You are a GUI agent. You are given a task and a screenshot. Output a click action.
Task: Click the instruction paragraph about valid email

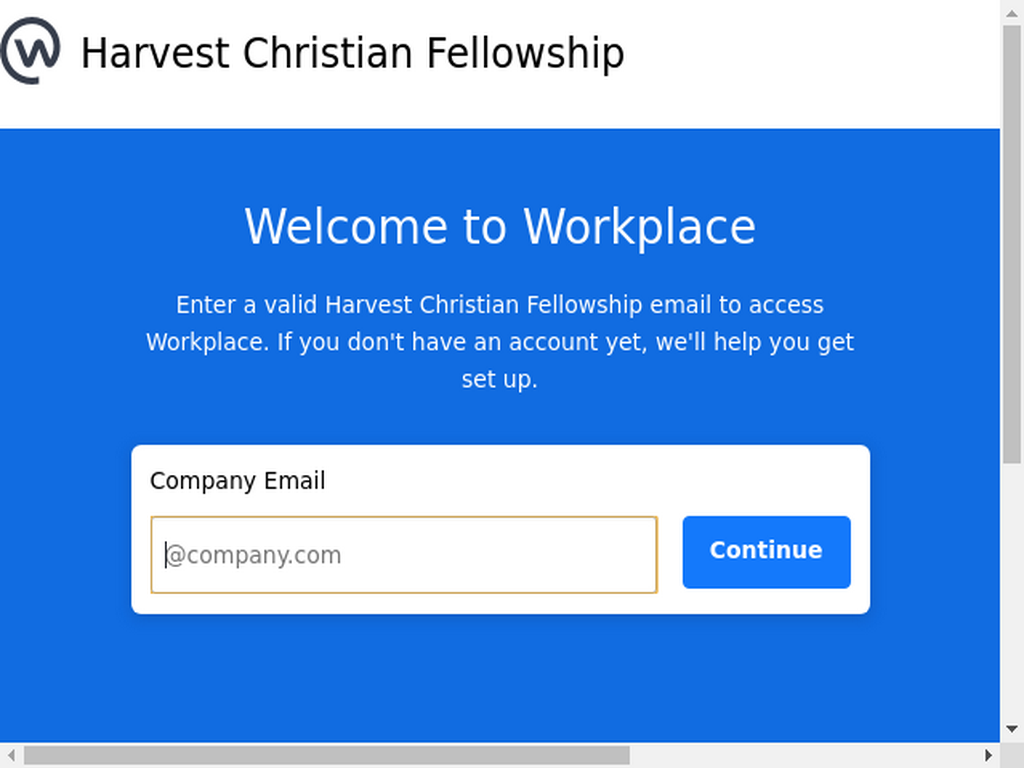pyautogui.click(x=500, y=342)
